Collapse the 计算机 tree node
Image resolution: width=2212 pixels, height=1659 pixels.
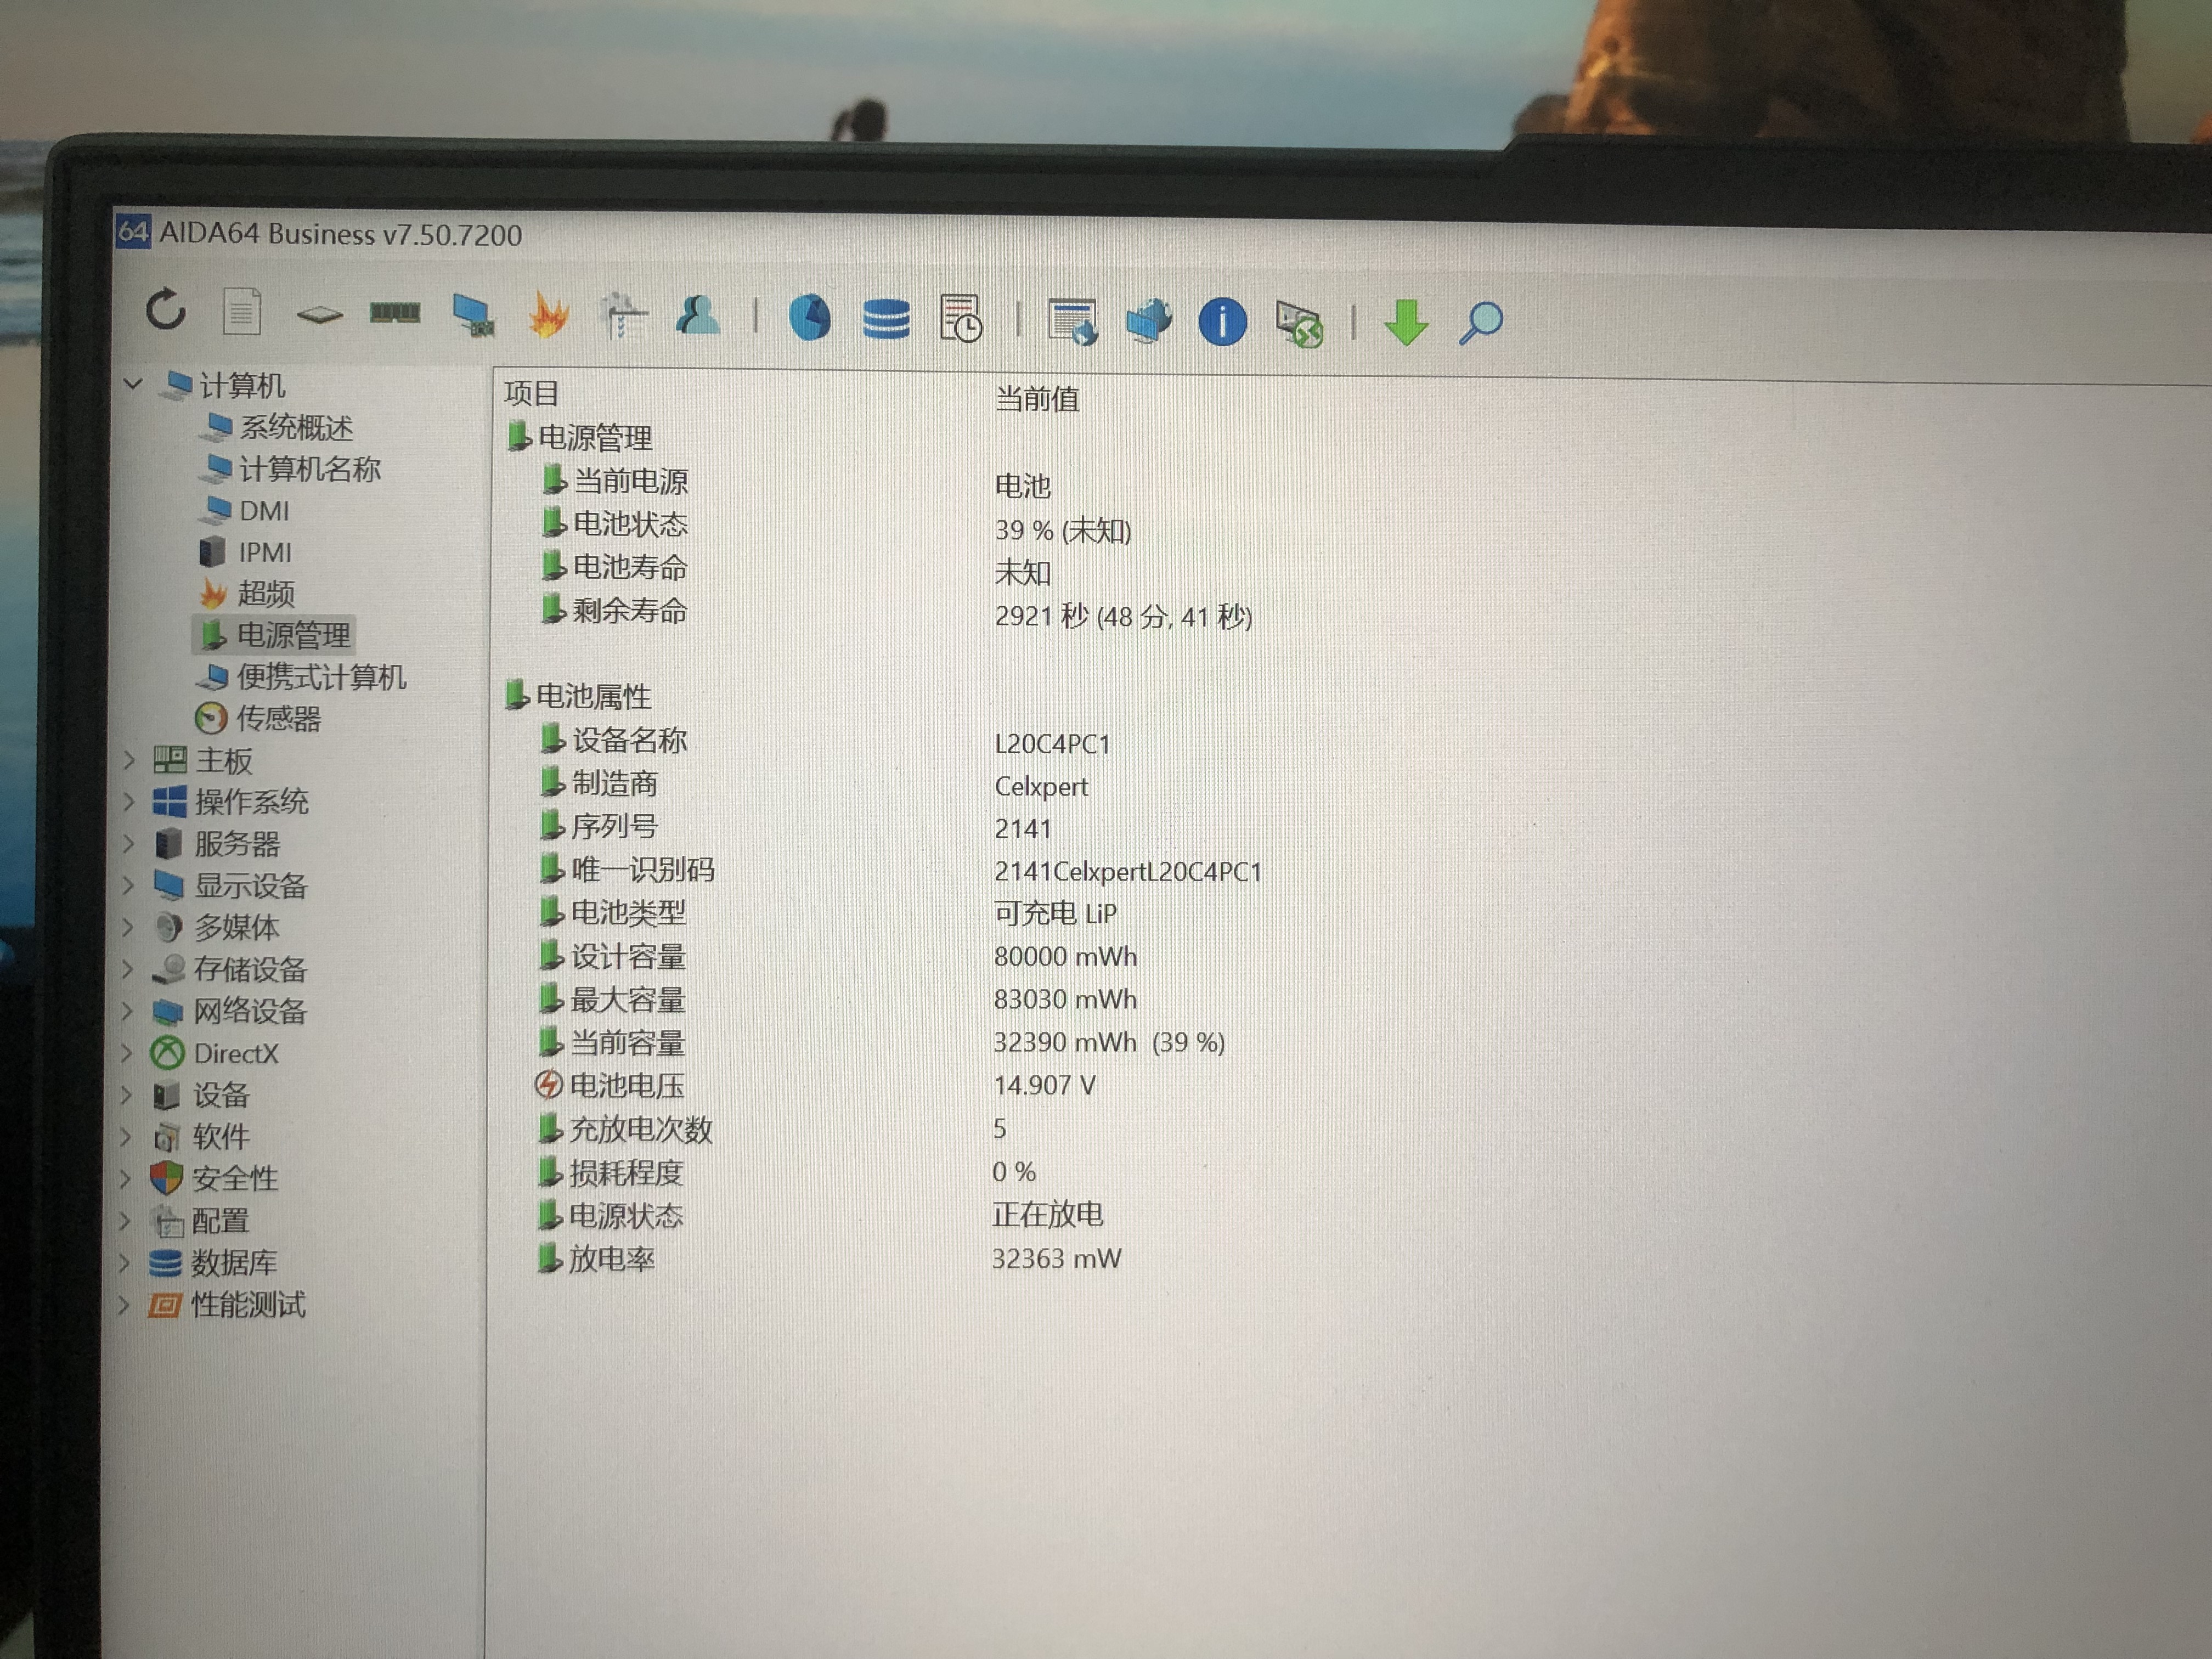[x=133, y=383]
